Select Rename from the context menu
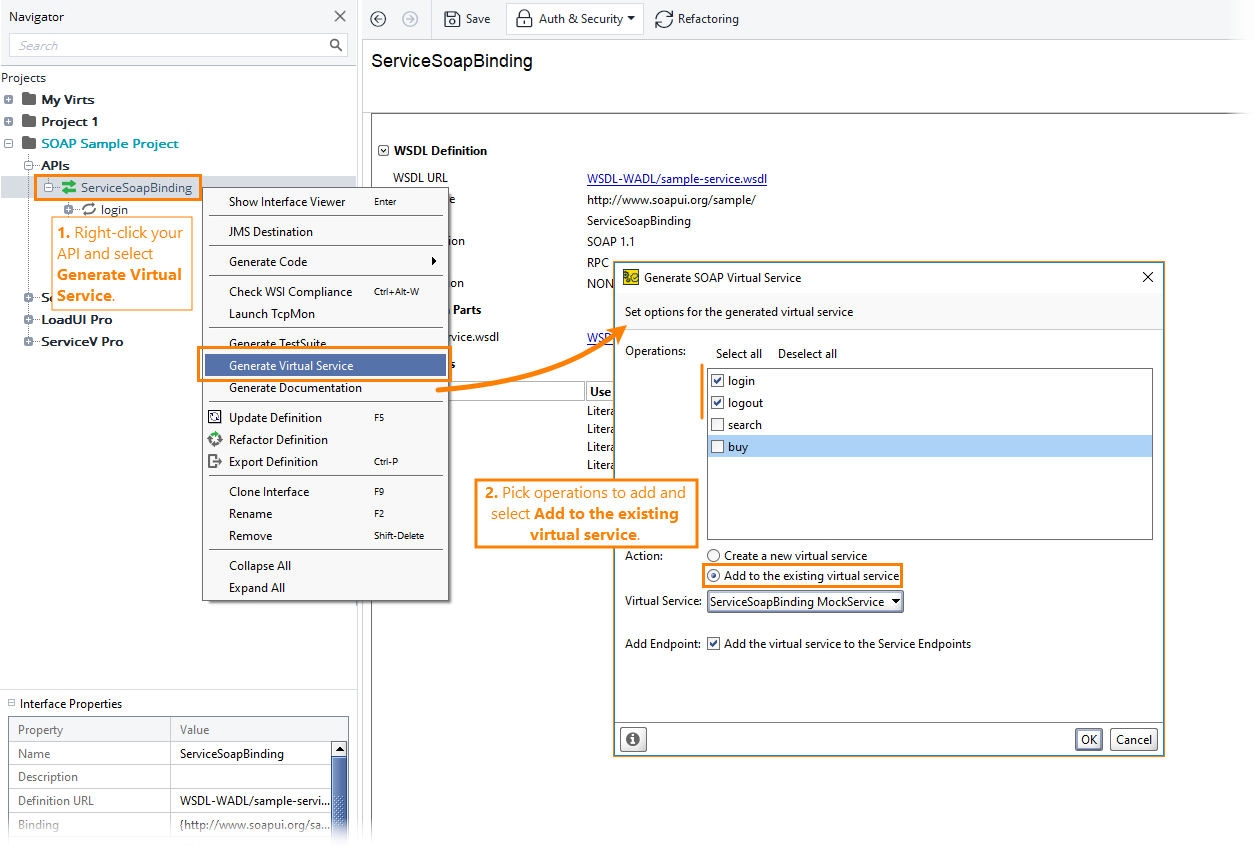 click(x=325, y=513)
